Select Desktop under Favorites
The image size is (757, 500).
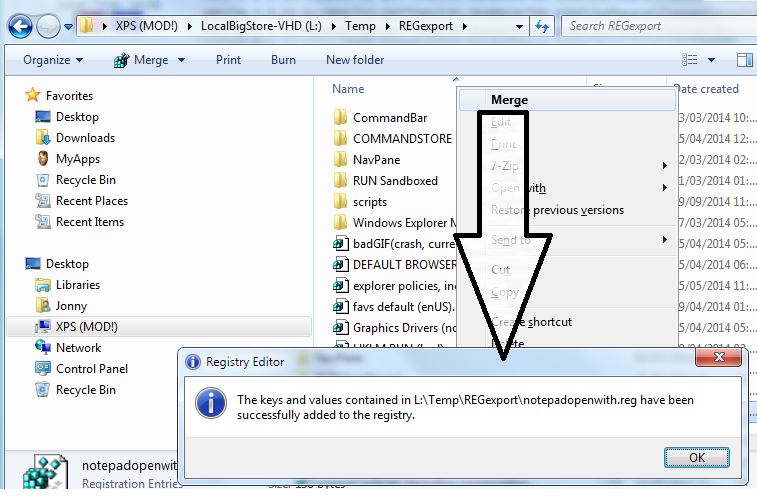pyautogui.click(x=68, y=117)
